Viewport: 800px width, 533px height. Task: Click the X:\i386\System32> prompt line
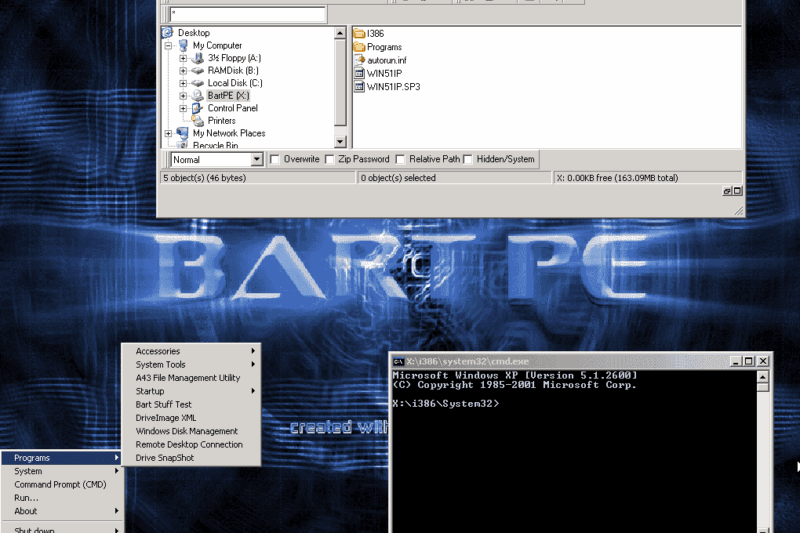point(445,404)
